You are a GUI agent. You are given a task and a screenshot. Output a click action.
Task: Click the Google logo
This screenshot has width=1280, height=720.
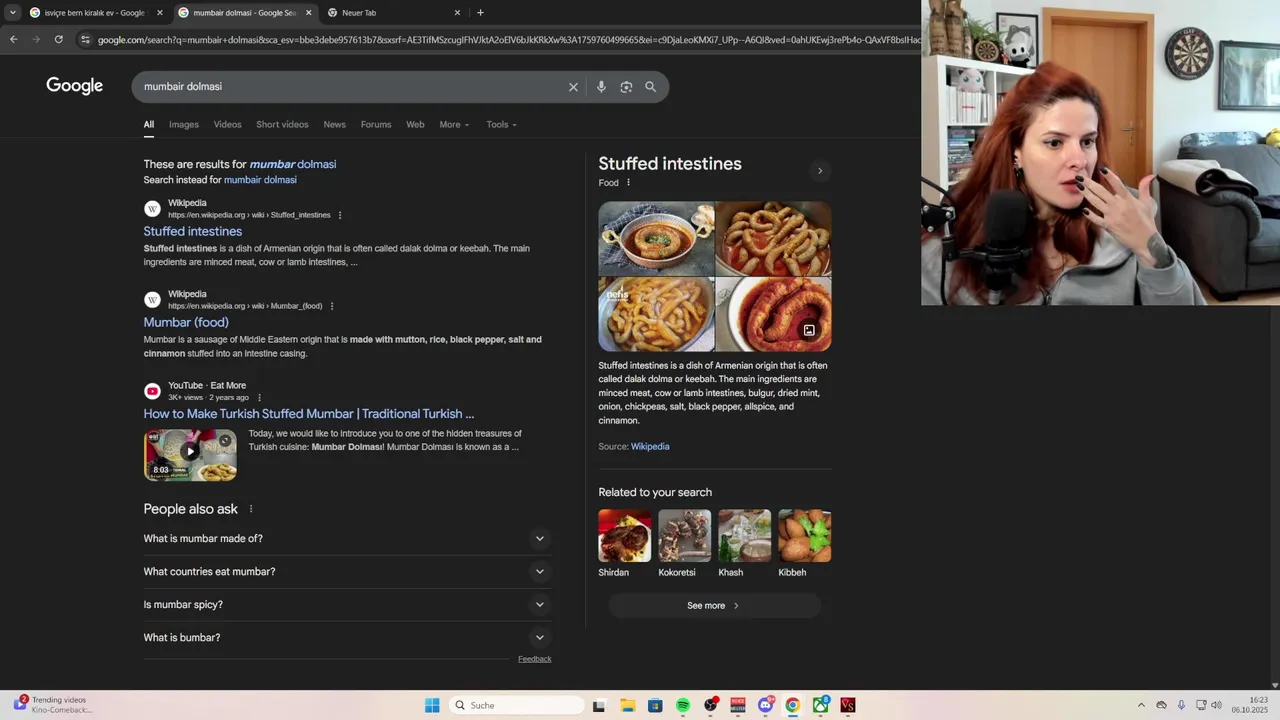pyautogui.click(x=74, y=86)
